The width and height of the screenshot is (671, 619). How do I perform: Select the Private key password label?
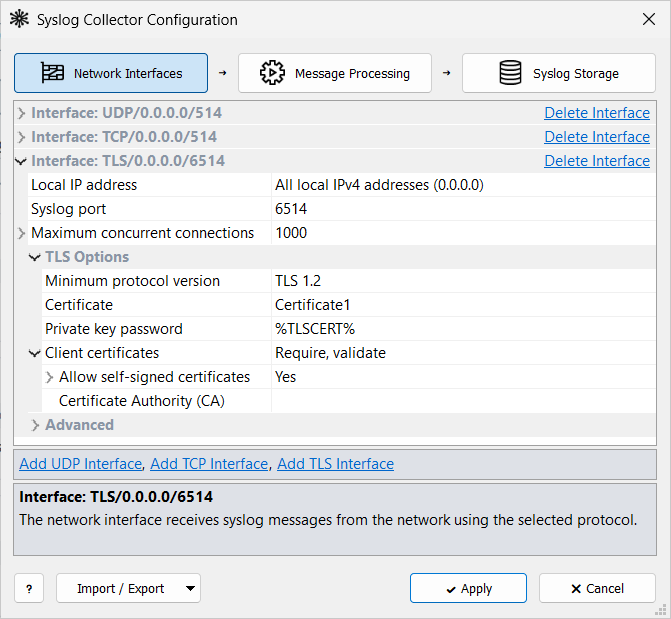coord(114,329)
